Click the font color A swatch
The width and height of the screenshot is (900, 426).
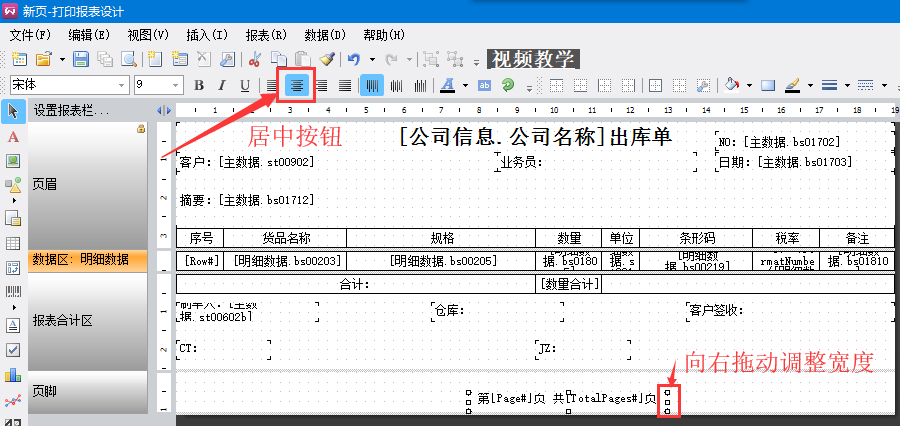pos(448,85)
